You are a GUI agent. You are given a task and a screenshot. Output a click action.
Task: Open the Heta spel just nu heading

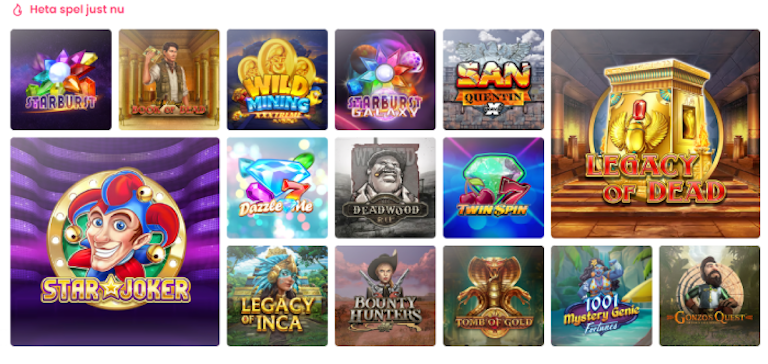[x=77, y=10]
